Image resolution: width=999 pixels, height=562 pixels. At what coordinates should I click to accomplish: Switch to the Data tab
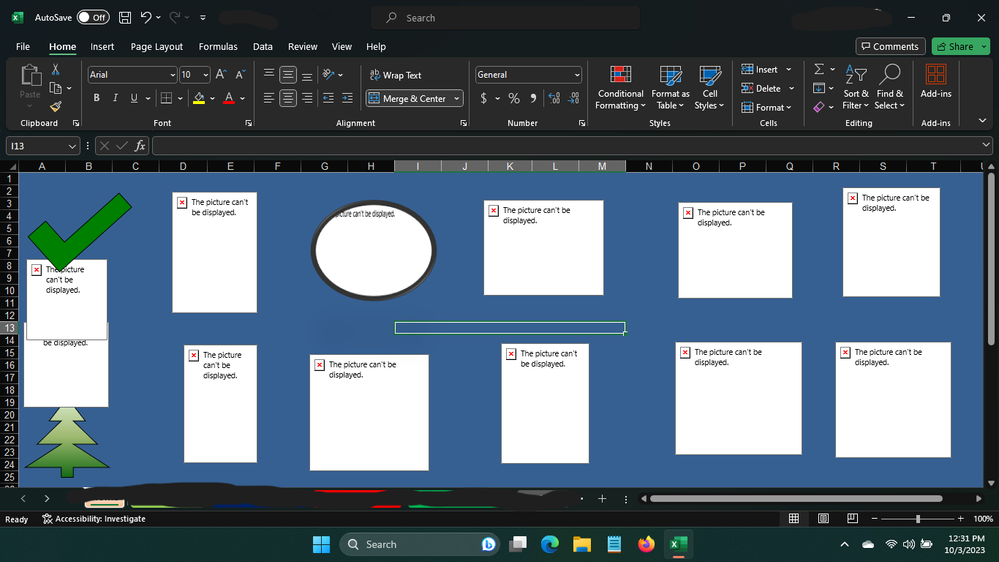tap(262, 47)
